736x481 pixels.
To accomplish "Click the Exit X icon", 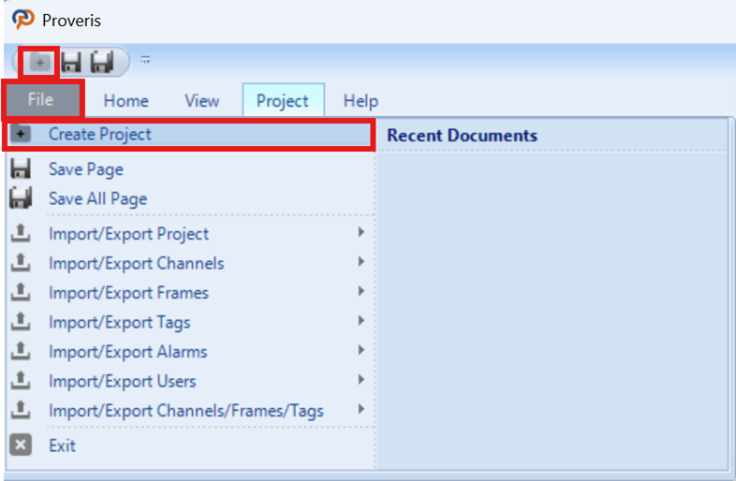I will (x=21, y=445).
